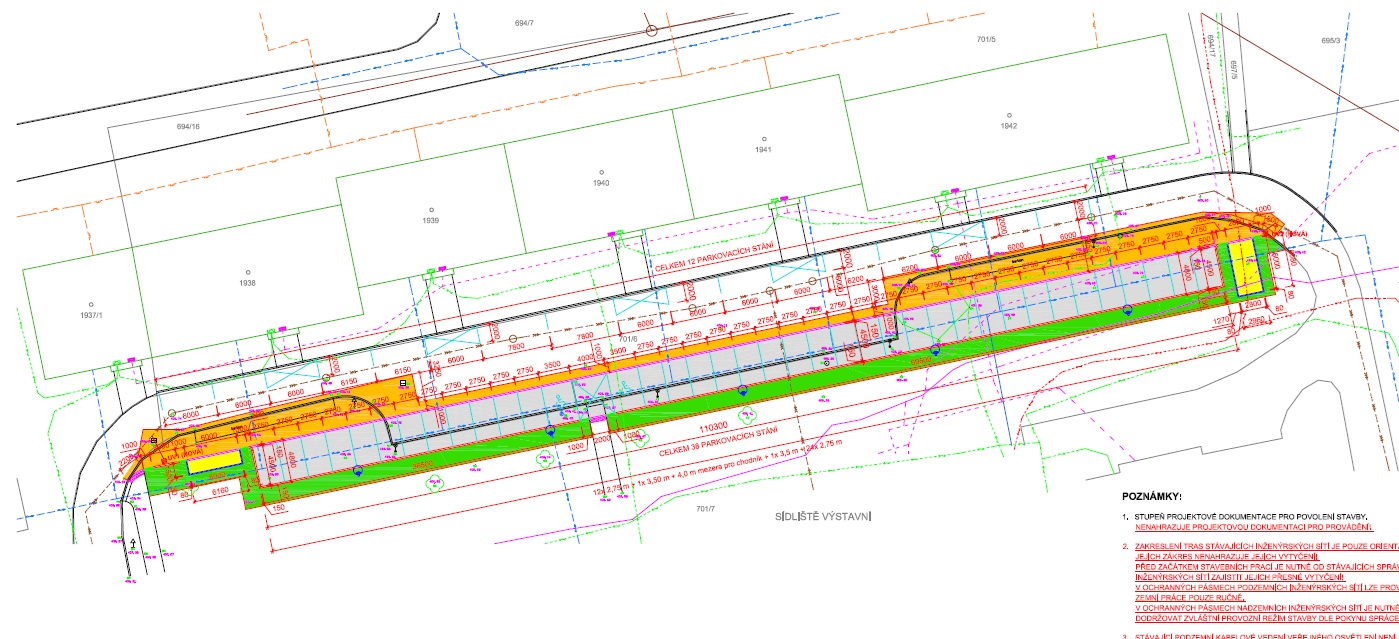
Task: Click the center point marker inside building 1937/1
Action: click(90, 304)
